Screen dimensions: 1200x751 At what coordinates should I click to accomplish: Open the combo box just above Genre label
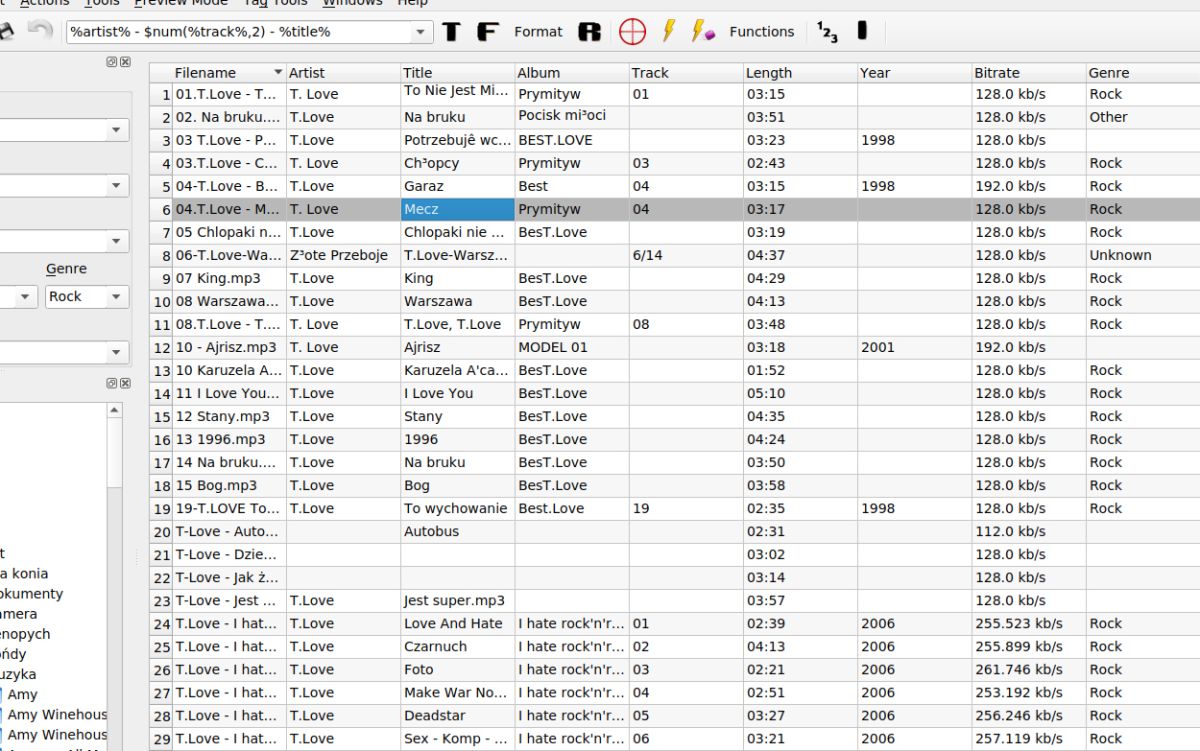116,242
